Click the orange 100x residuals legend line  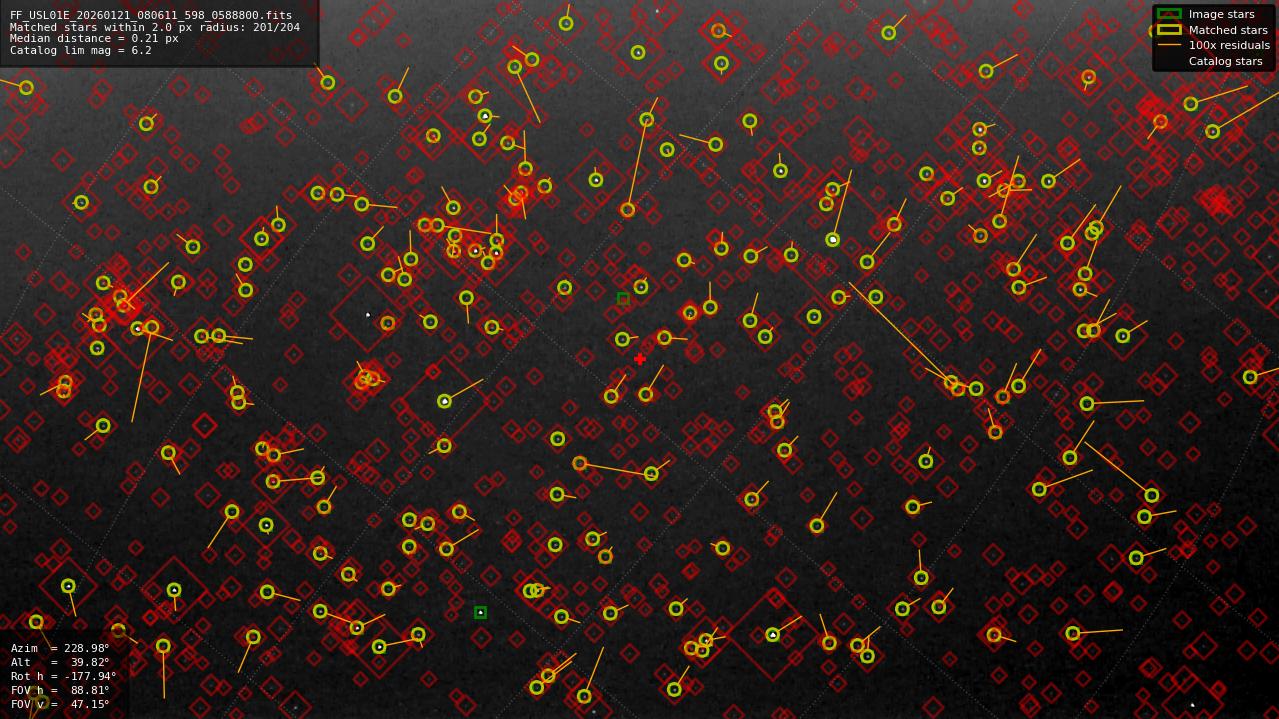click(1169, 45)
